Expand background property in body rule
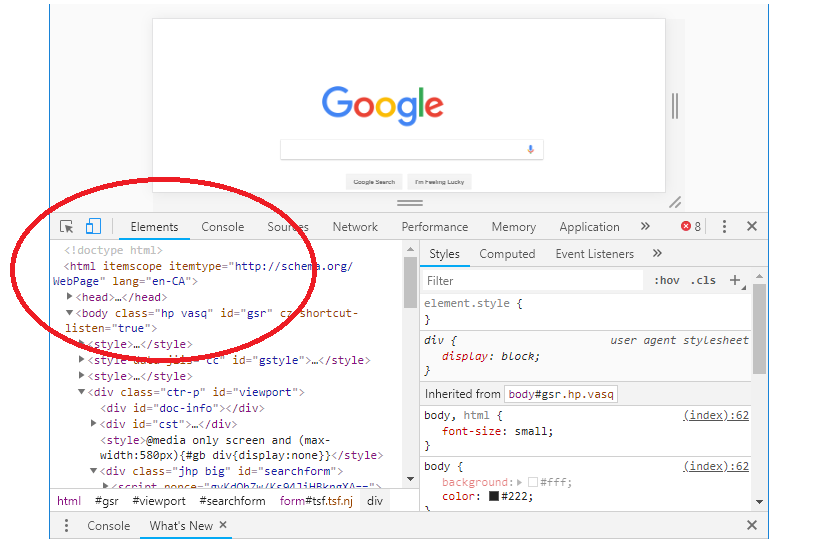 point(519,482)
